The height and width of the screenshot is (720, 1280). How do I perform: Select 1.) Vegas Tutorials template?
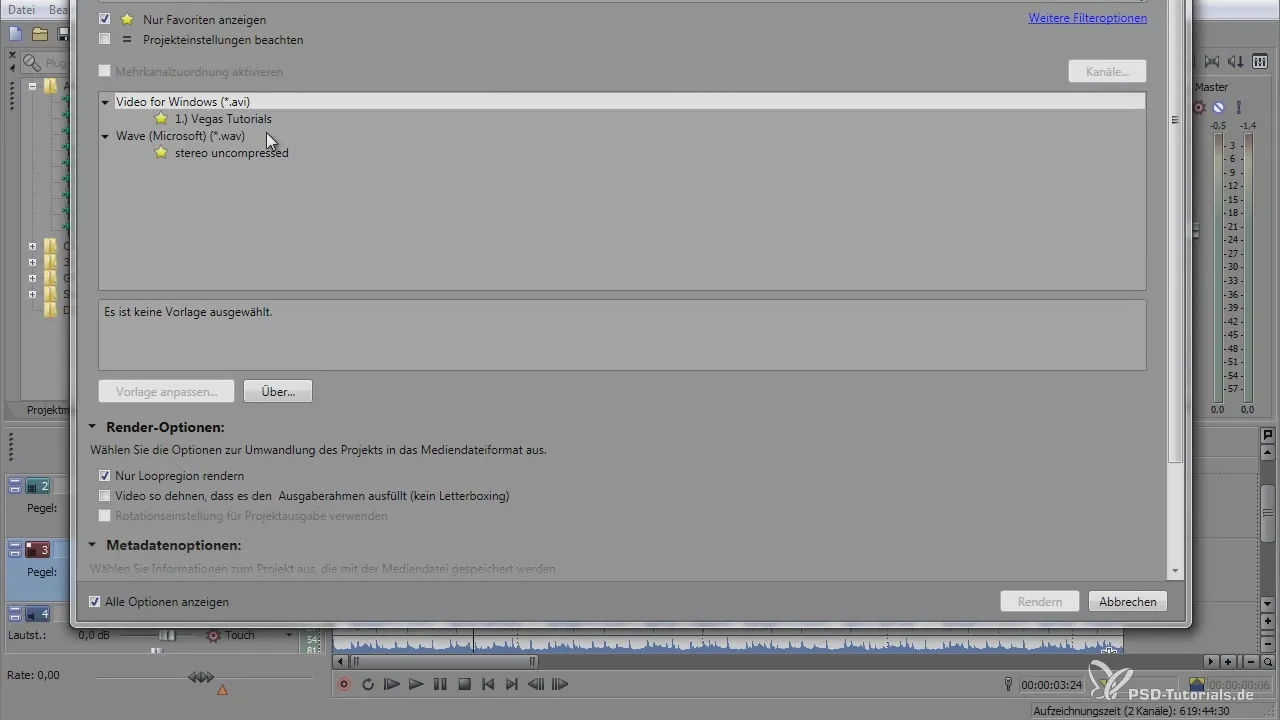[x=223, y=119]
